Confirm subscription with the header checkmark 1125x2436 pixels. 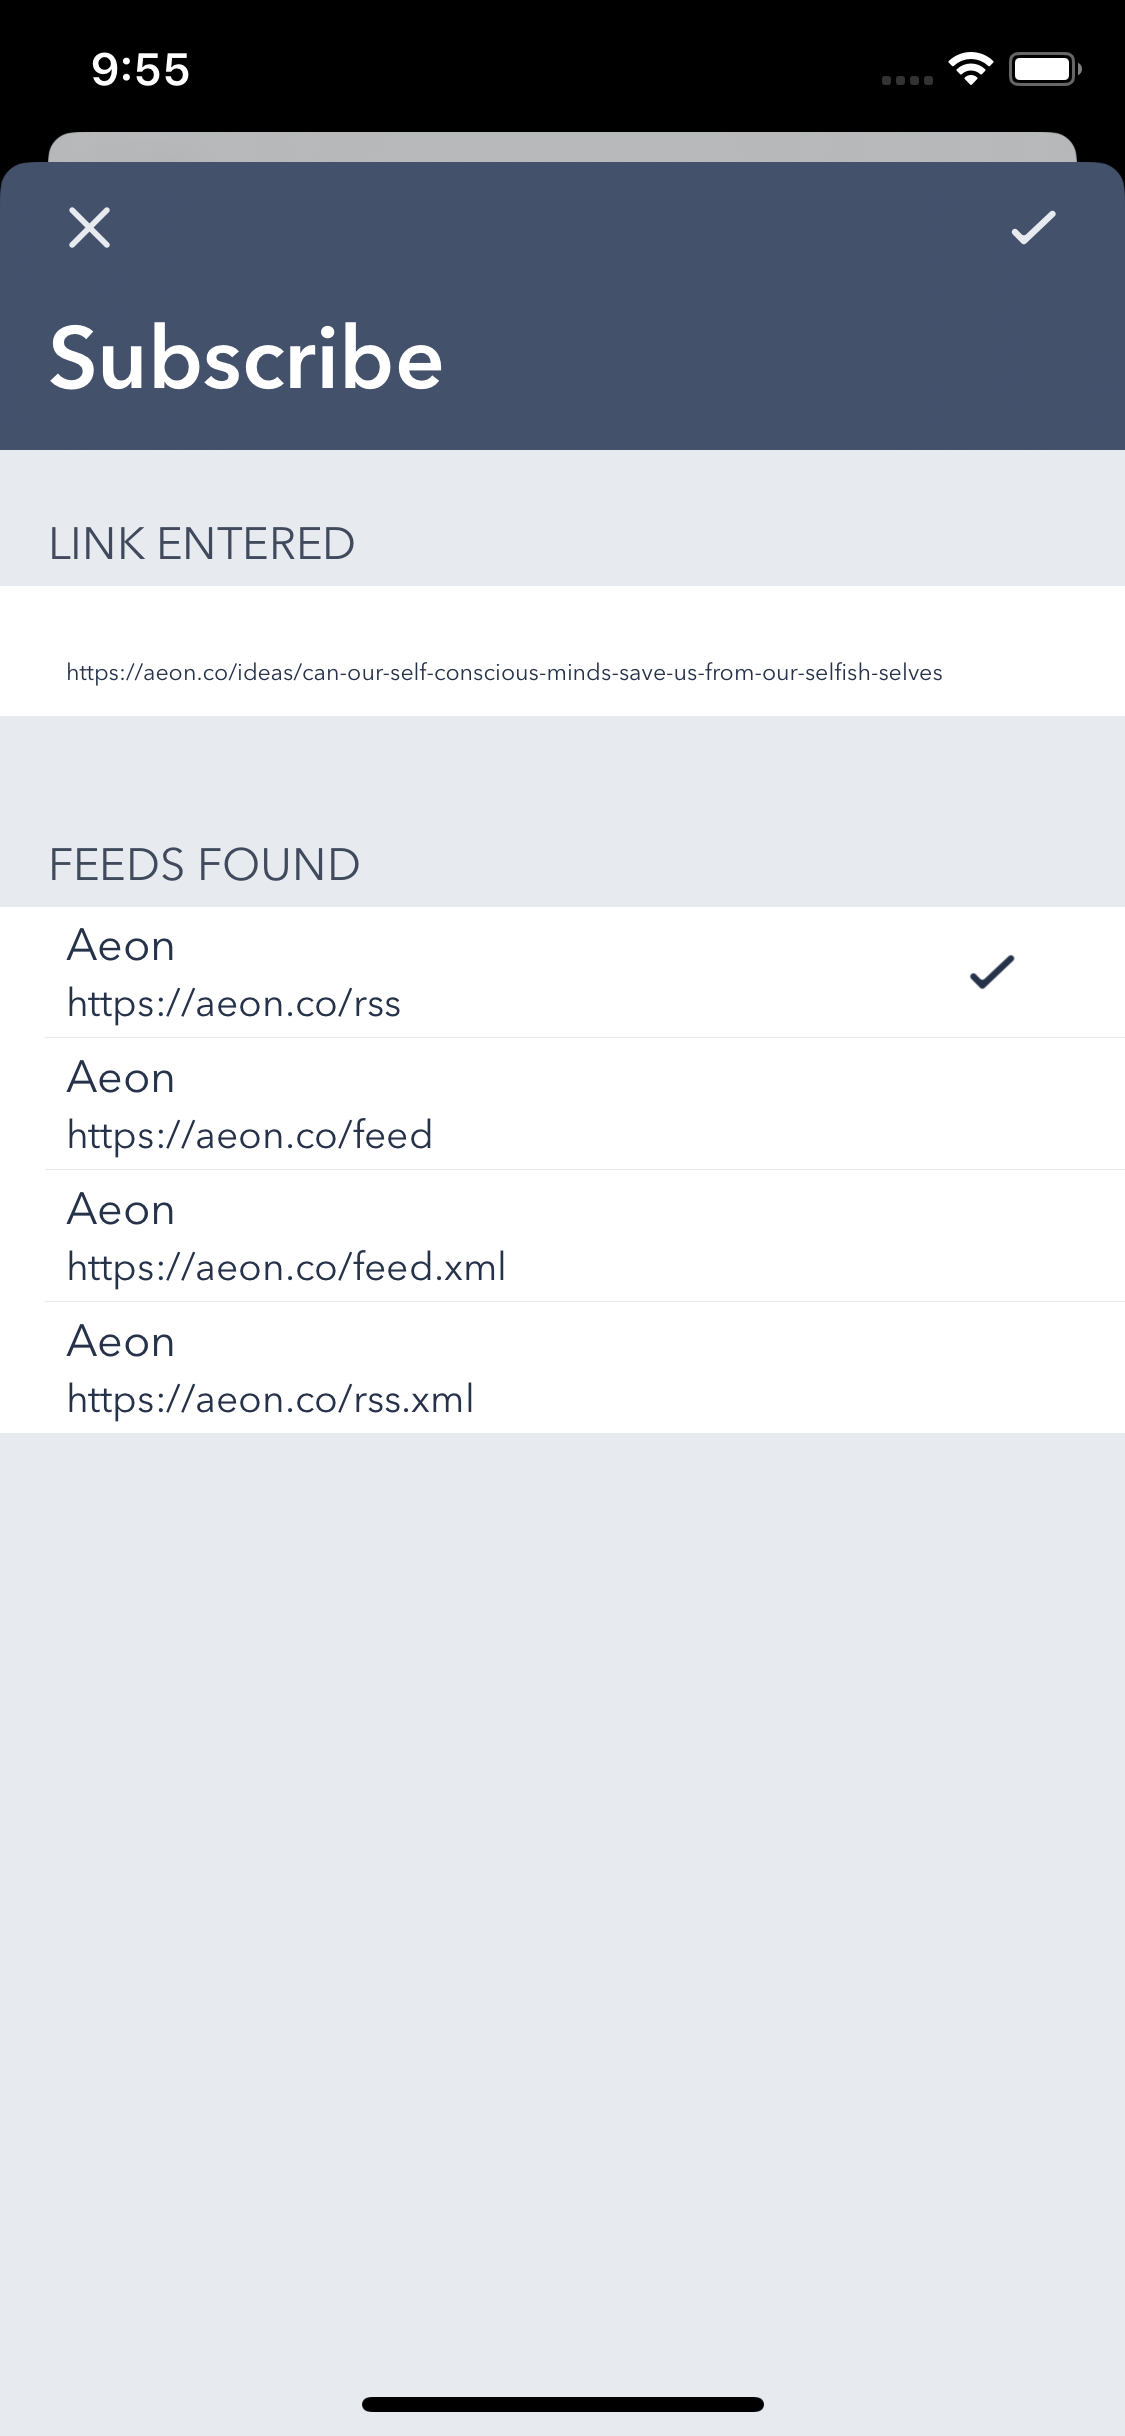pyautogui.click(x=1033, y=228)
